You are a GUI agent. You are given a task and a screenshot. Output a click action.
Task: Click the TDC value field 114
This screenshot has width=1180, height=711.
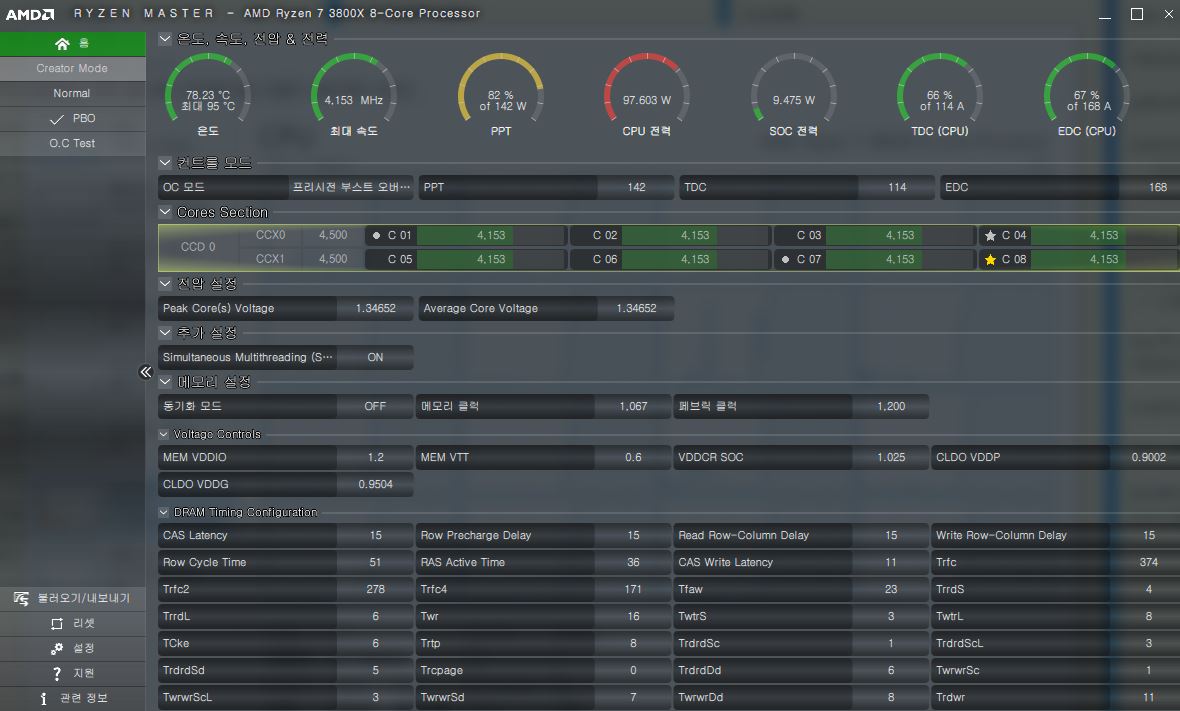coord(896,187)
